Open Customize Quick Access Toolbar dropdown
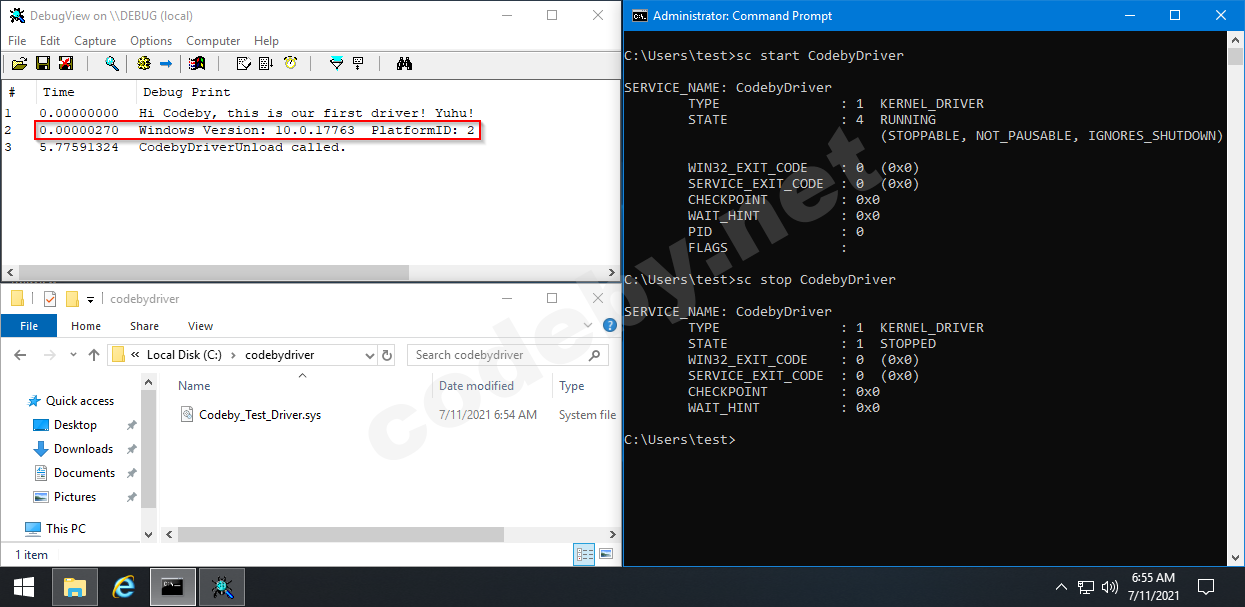Image resolution: width=1245 pixels, height=607 pixels. click(x=90, y=299)
